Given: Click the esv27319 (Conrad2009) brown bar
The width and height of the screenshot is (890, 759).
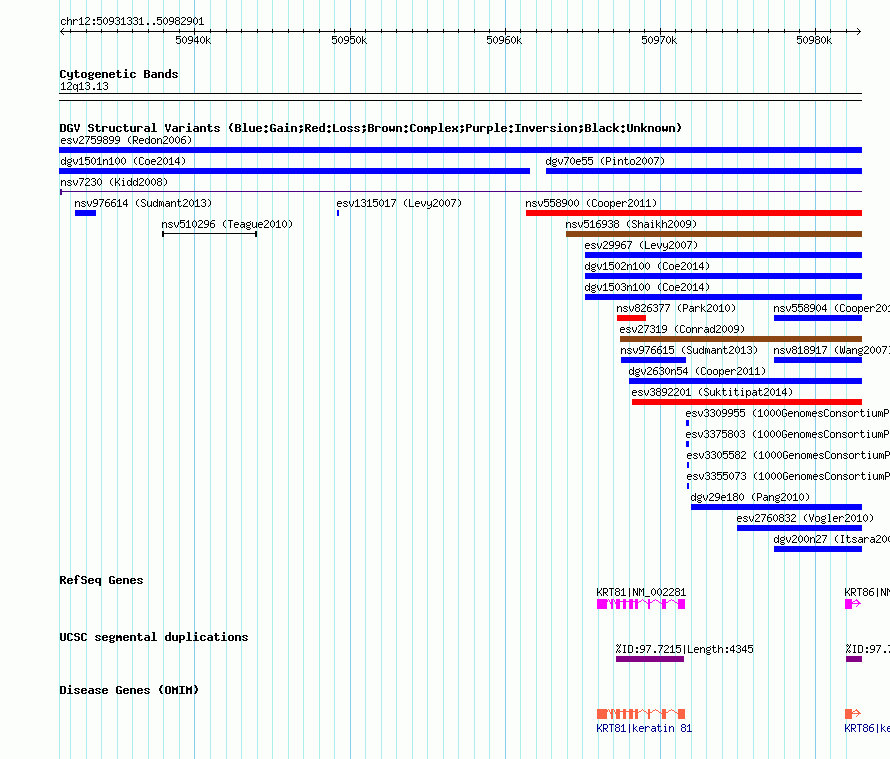Looking at the screenshot, I should tap(741, 339).
